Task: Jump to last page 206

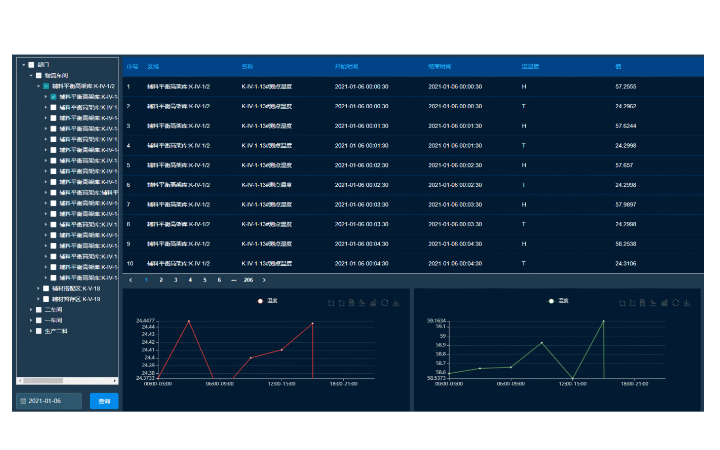Action: tap(248, 280)
